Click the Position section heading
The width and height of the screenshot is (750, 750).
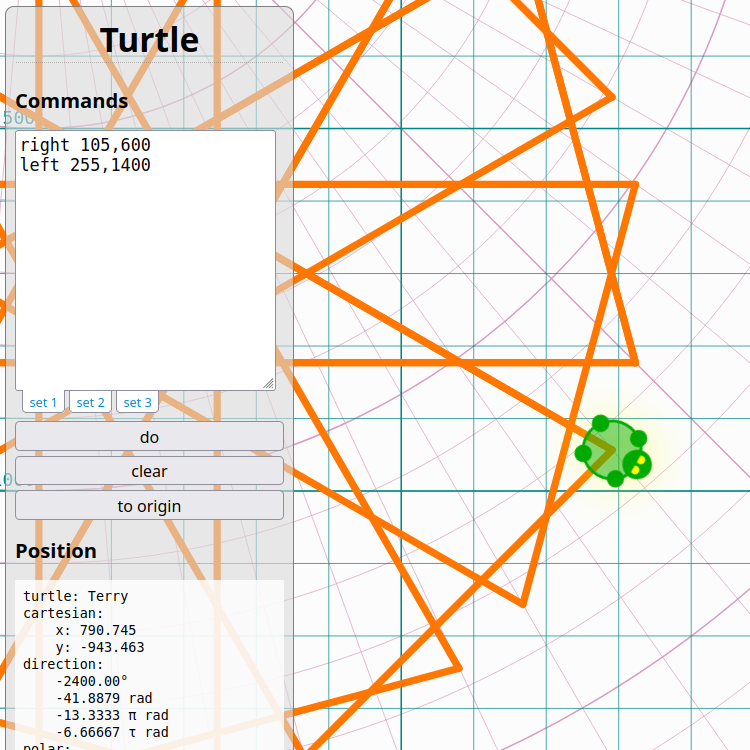click(x=56, y=551)
